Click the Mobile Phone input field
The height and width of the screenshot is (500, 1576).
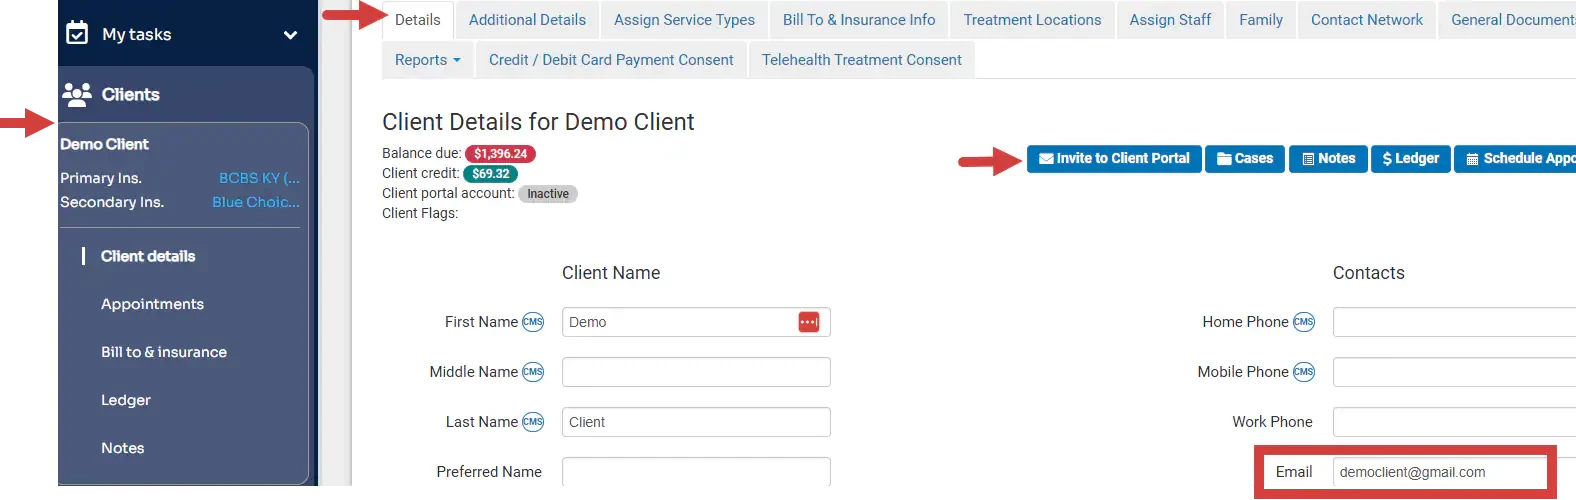[1454, 372]
